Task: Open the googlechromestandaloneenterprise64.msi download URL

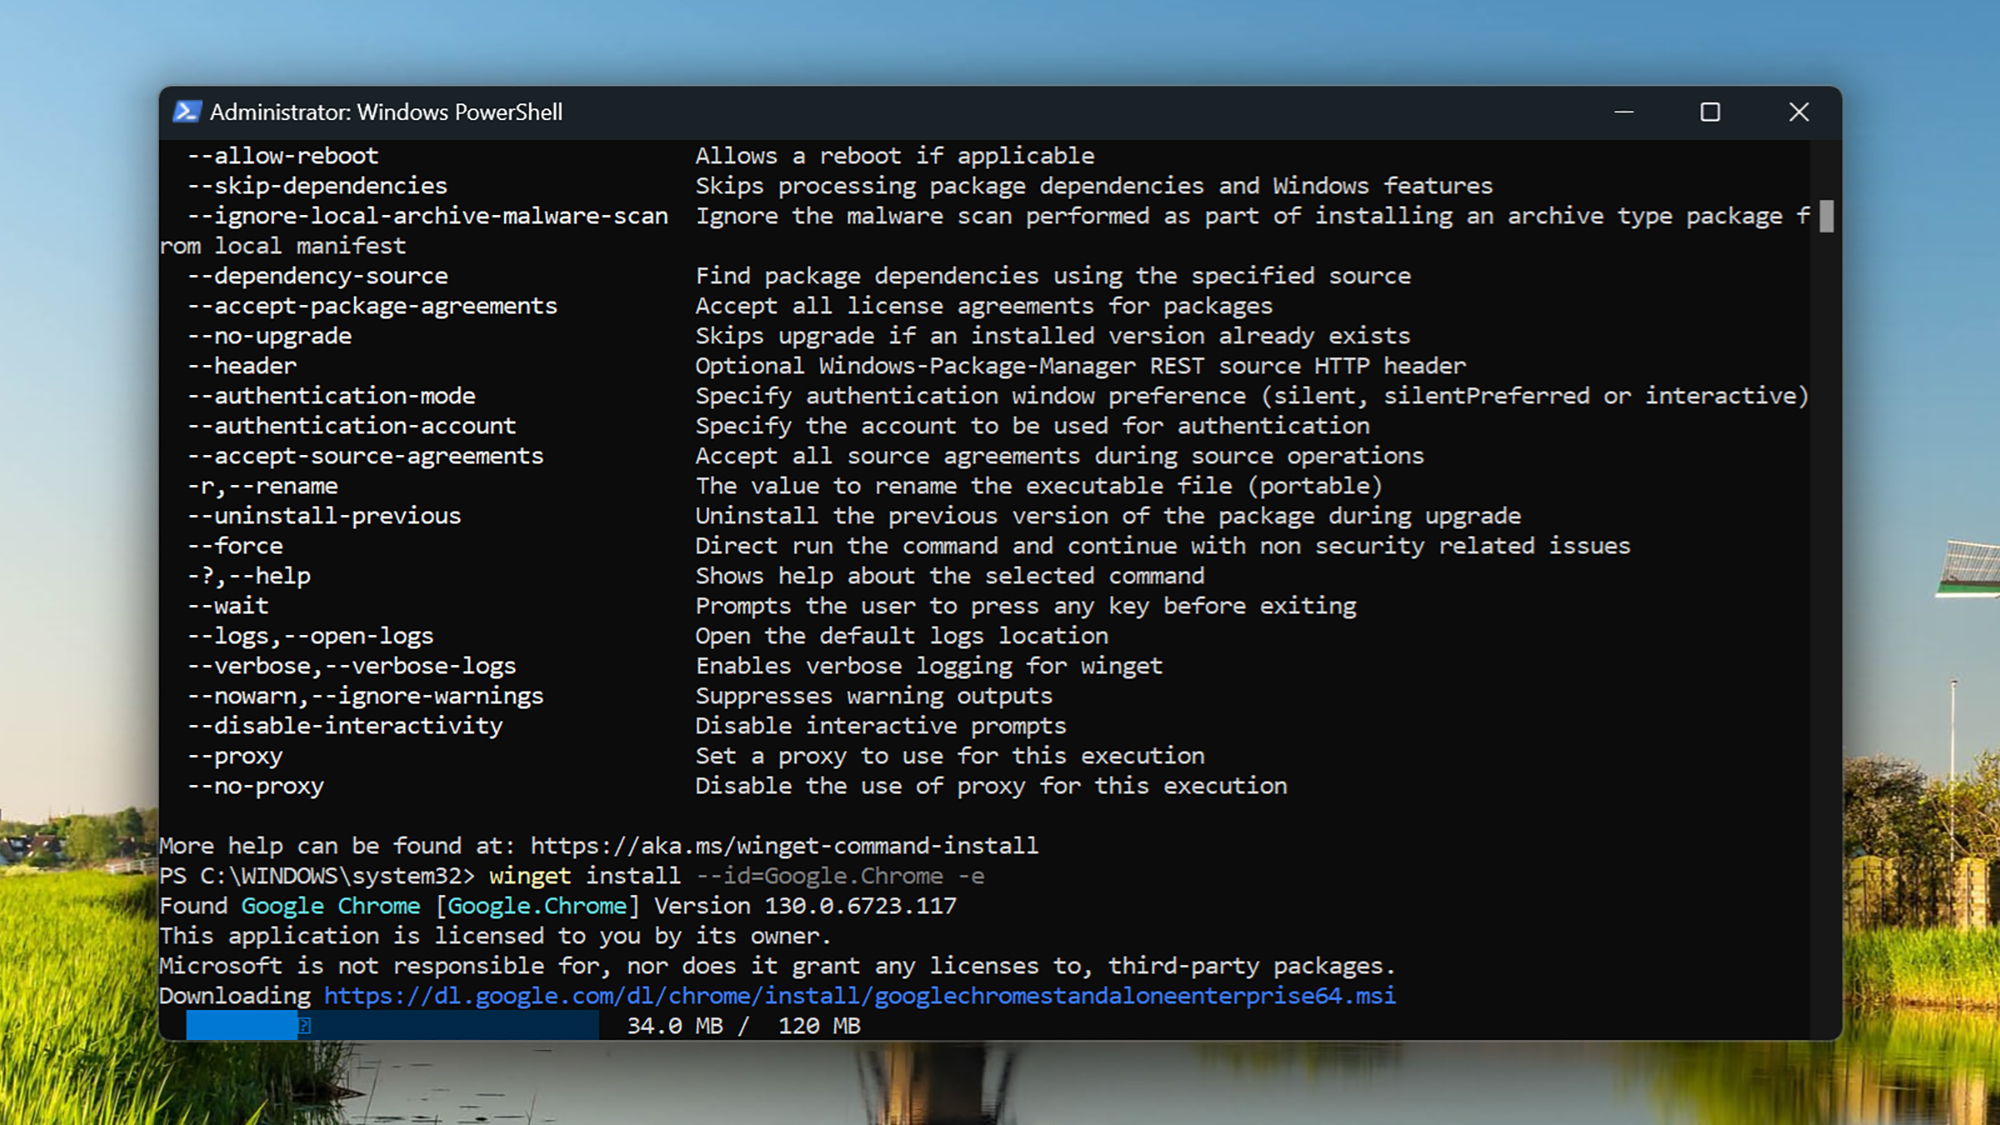Action: 859,996
